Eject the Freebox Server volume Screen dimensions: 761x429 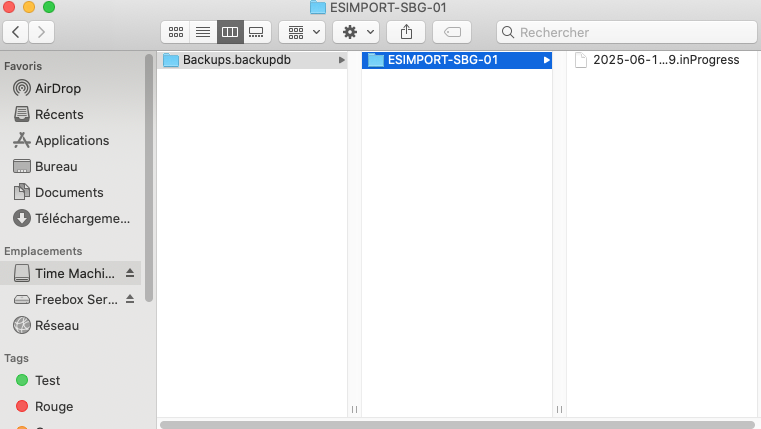(130, 299)
